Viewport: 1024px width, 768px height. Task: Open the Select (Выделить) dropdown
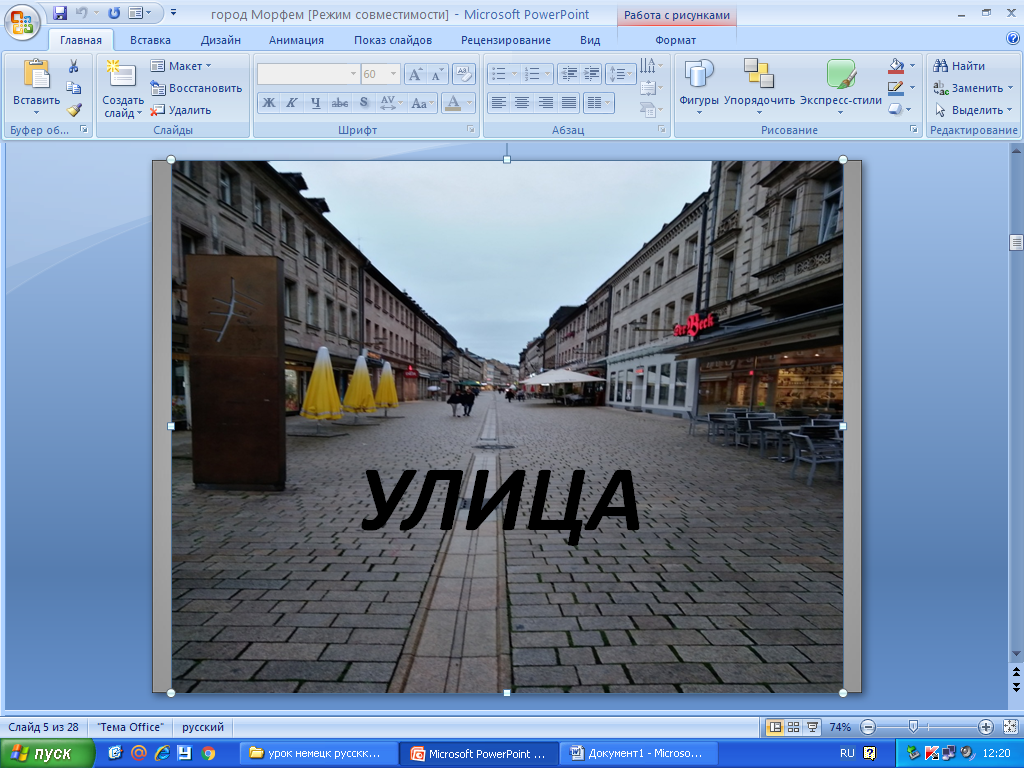click(x=1009, y=110)
